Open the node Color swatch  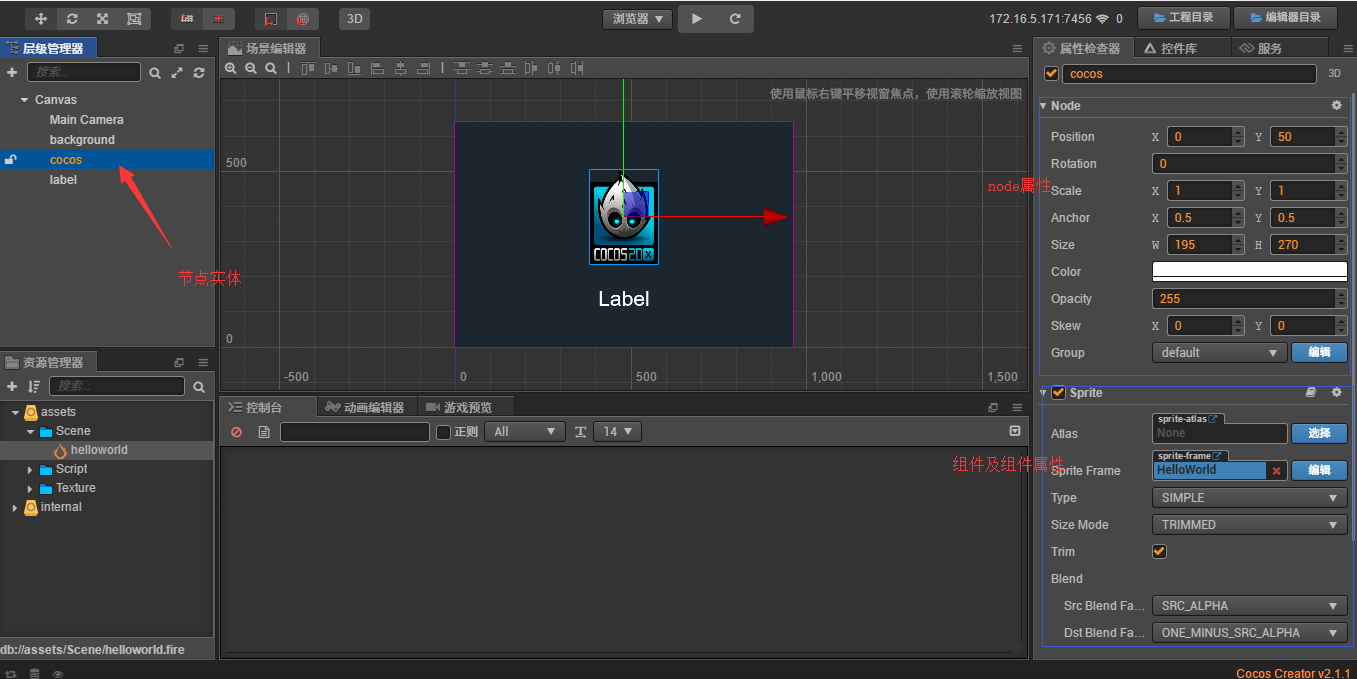[x=1249, y=271]
